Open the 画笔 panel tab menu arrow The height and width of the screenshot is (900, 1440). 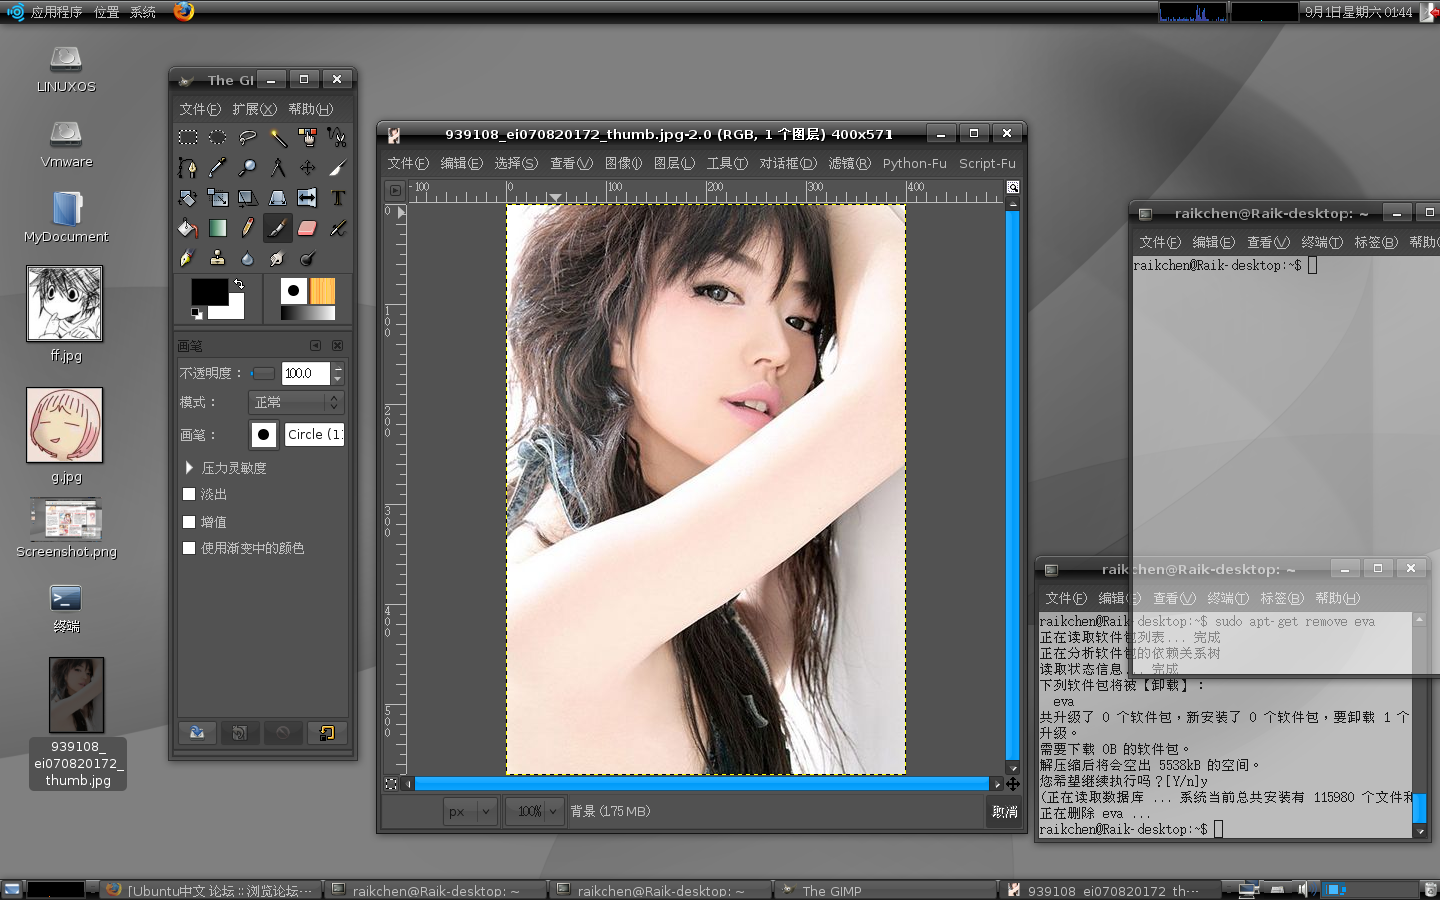315,345
